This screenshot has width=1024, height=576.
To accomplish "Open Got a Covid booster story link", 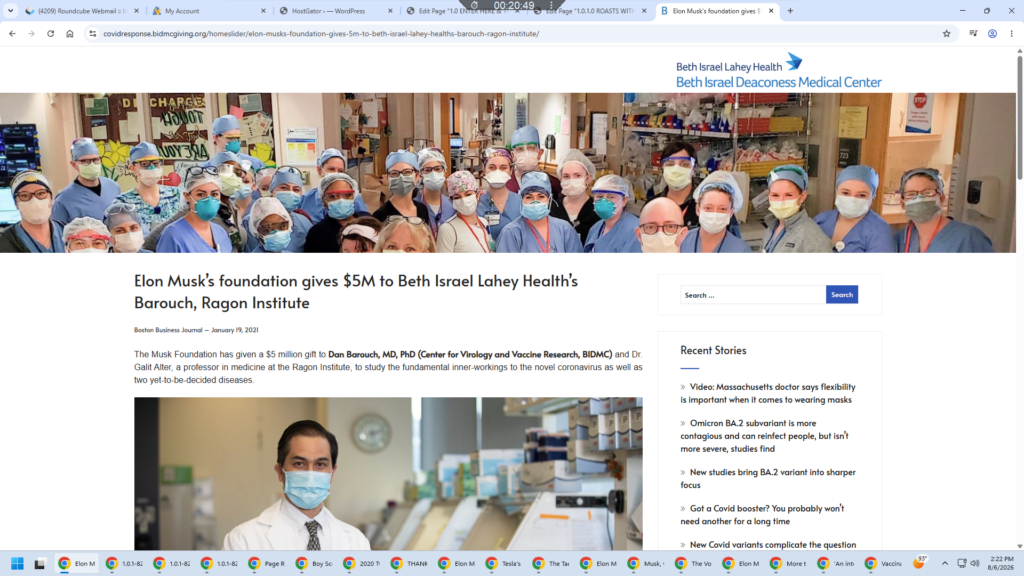I will [x=762, y=515].
